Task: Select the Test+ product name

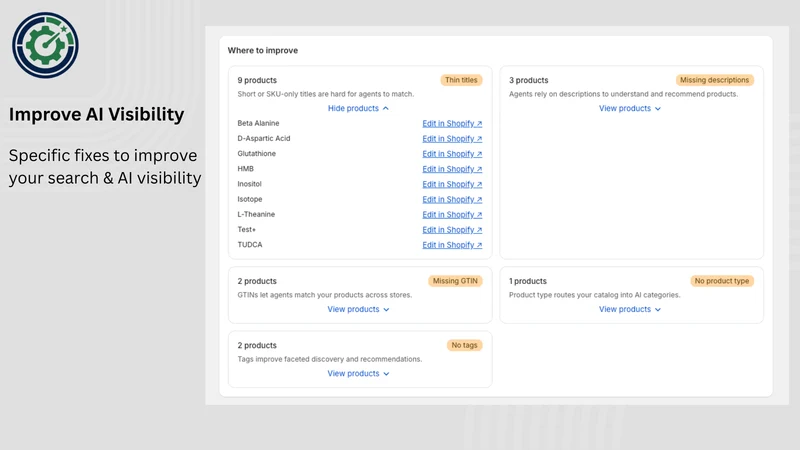Action: (246, 230)
